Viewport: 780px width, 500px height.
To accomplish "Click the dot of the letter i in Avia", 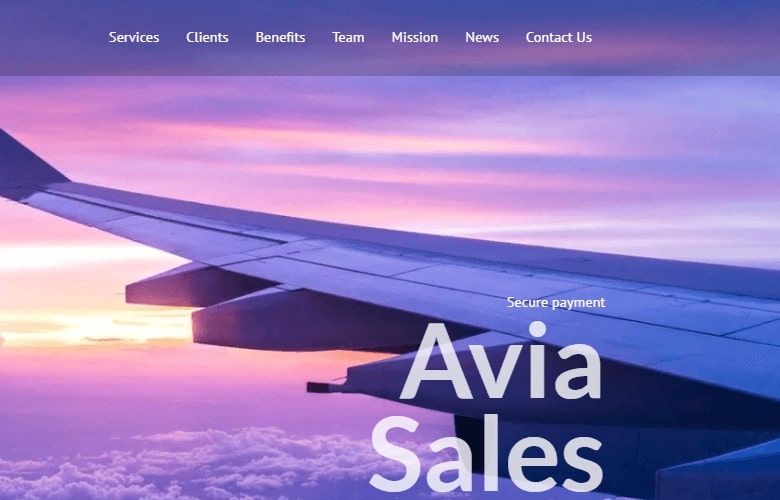I will coord(537,329).
